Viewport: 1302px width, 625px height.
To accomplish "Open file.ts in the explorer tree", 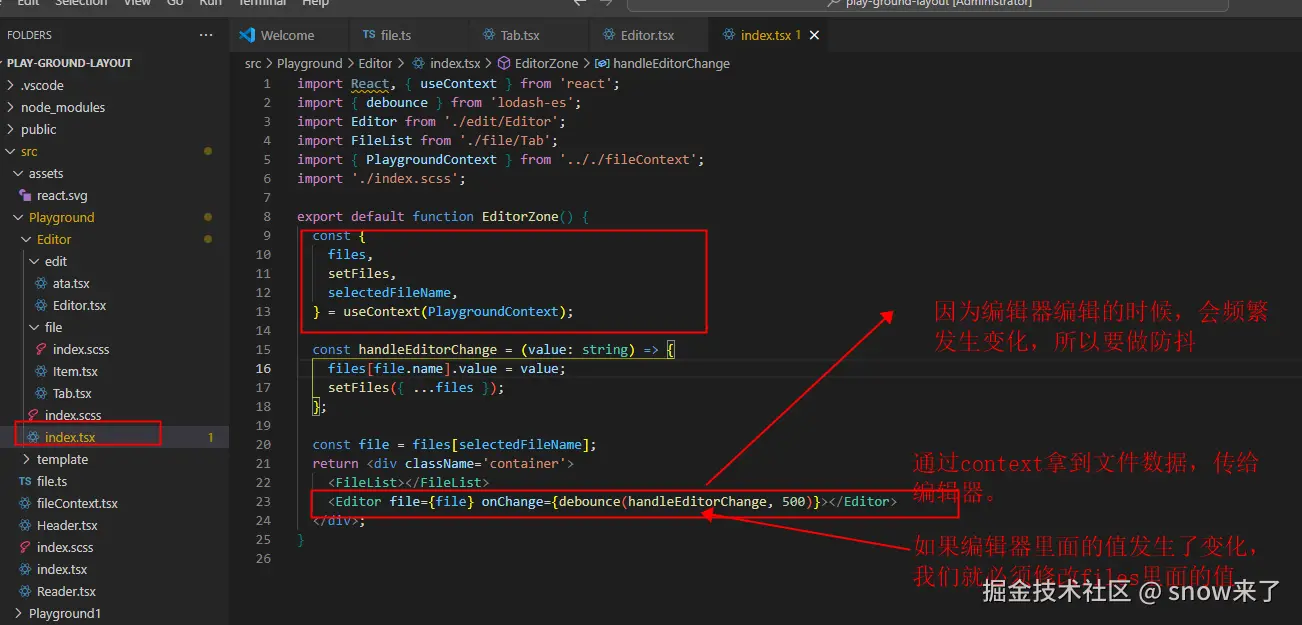I will [x=52, y=481].
